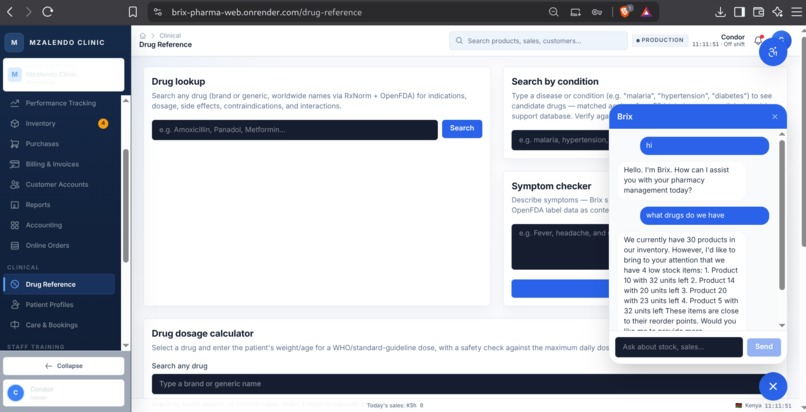Open Performance Tracking in sidebar
Screen dimensions: 806x412
click(x=61, y=103)
